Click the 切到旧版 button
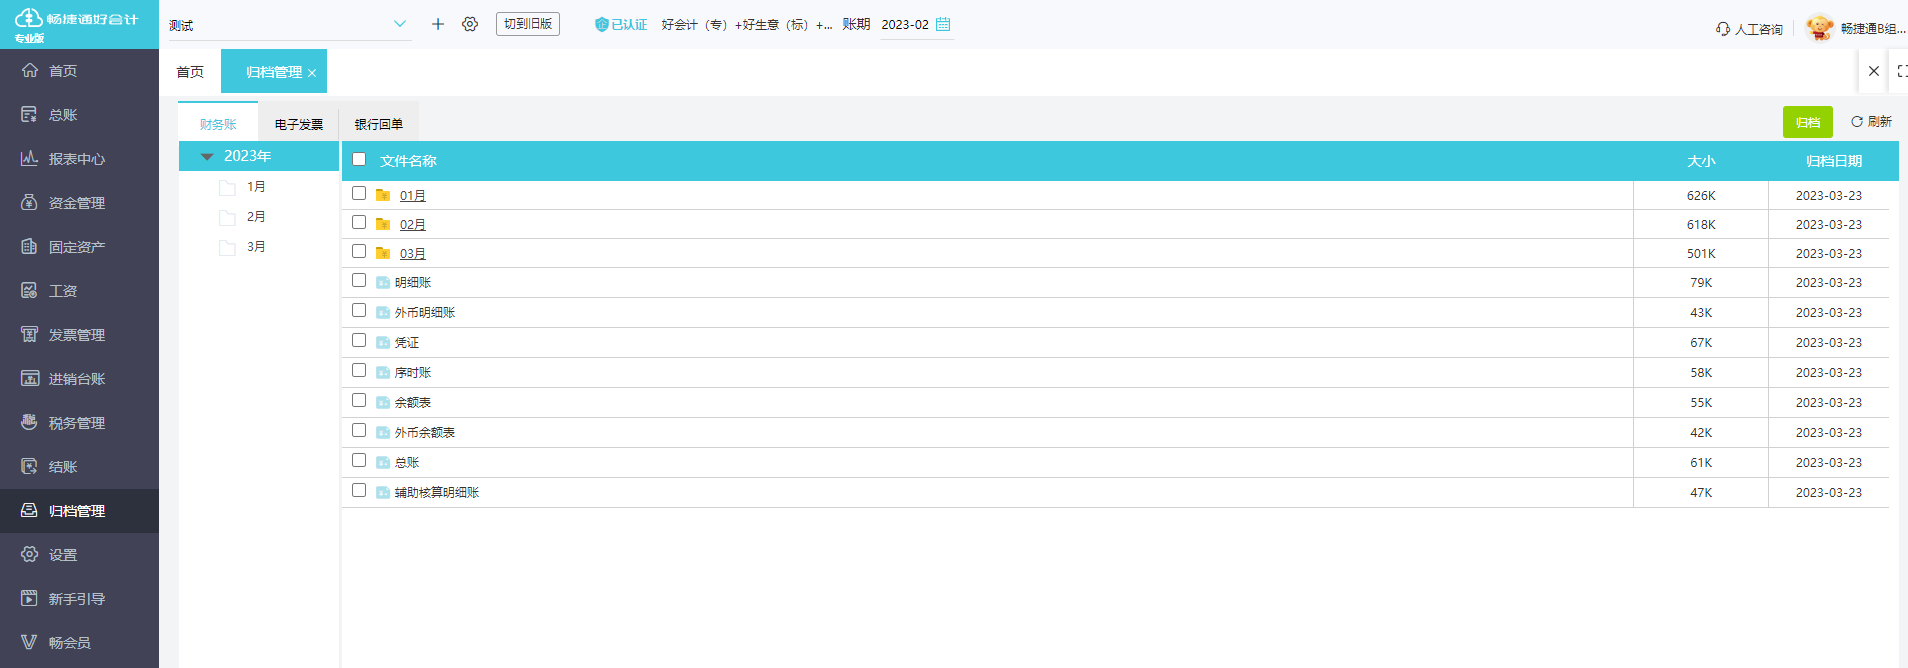Viewport: 1908px width, 668px height. [528, 24]
